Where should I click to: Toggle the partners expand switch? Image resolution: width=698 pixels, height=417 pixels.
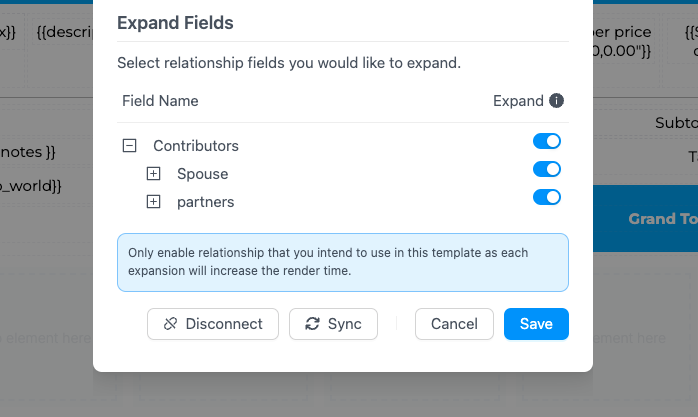[547, 198]
